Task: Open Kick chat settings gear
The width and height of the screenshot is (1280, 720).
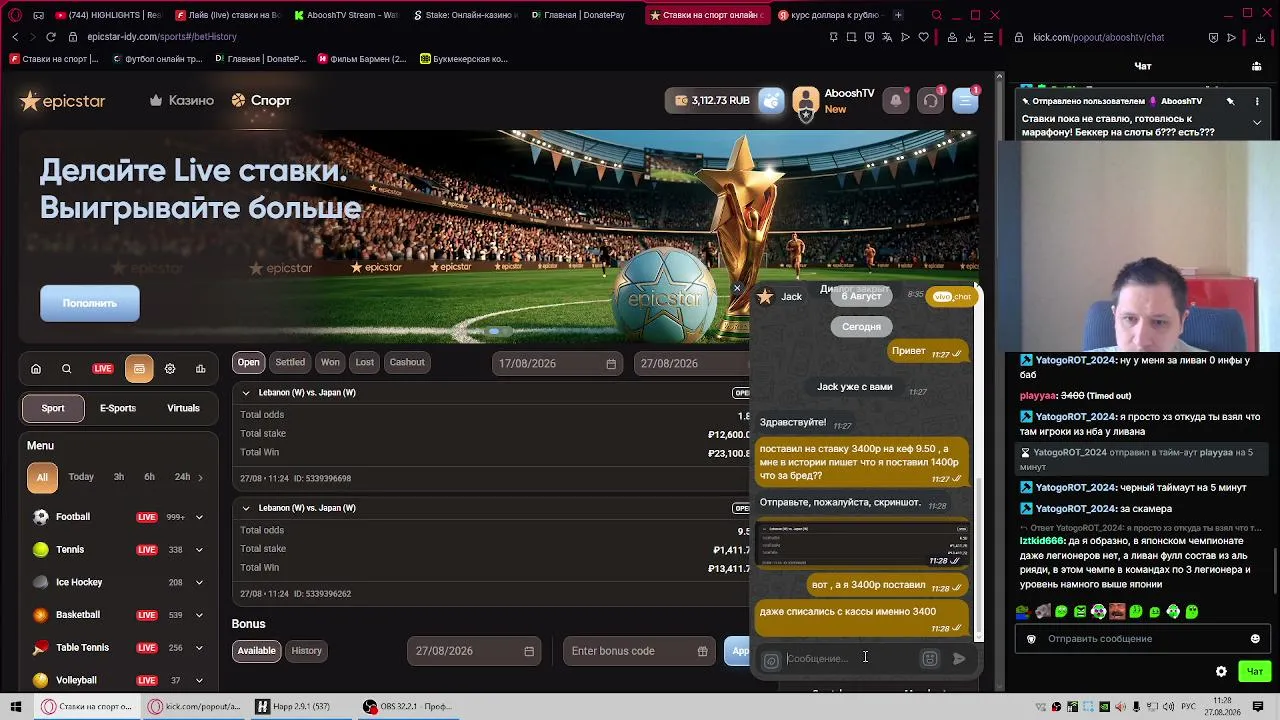Action: (x=1221, y=671)
